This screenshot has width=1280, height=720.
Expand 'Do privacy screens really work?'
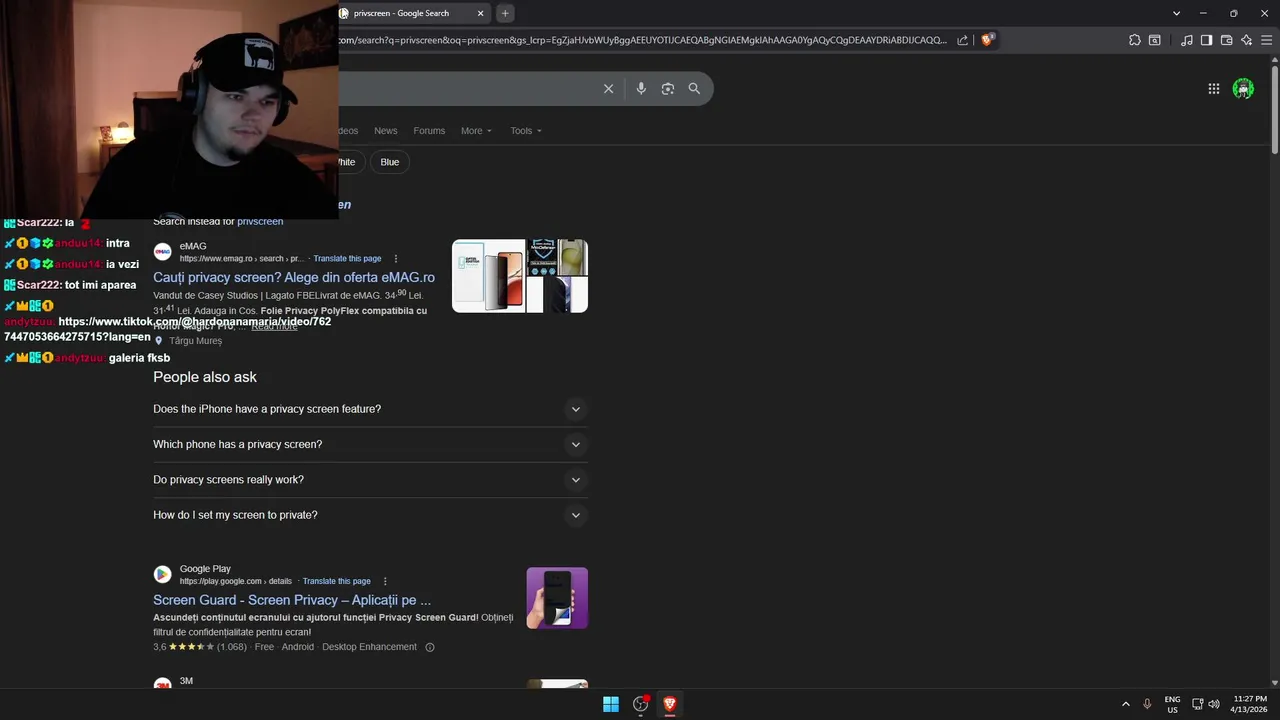(370, 480)
